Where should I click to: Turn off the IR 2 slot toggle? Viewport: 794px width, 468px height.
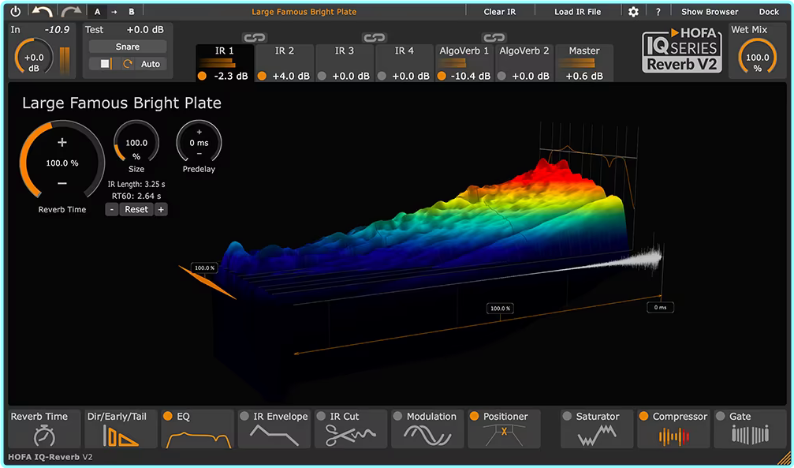[x=262, y=76]
